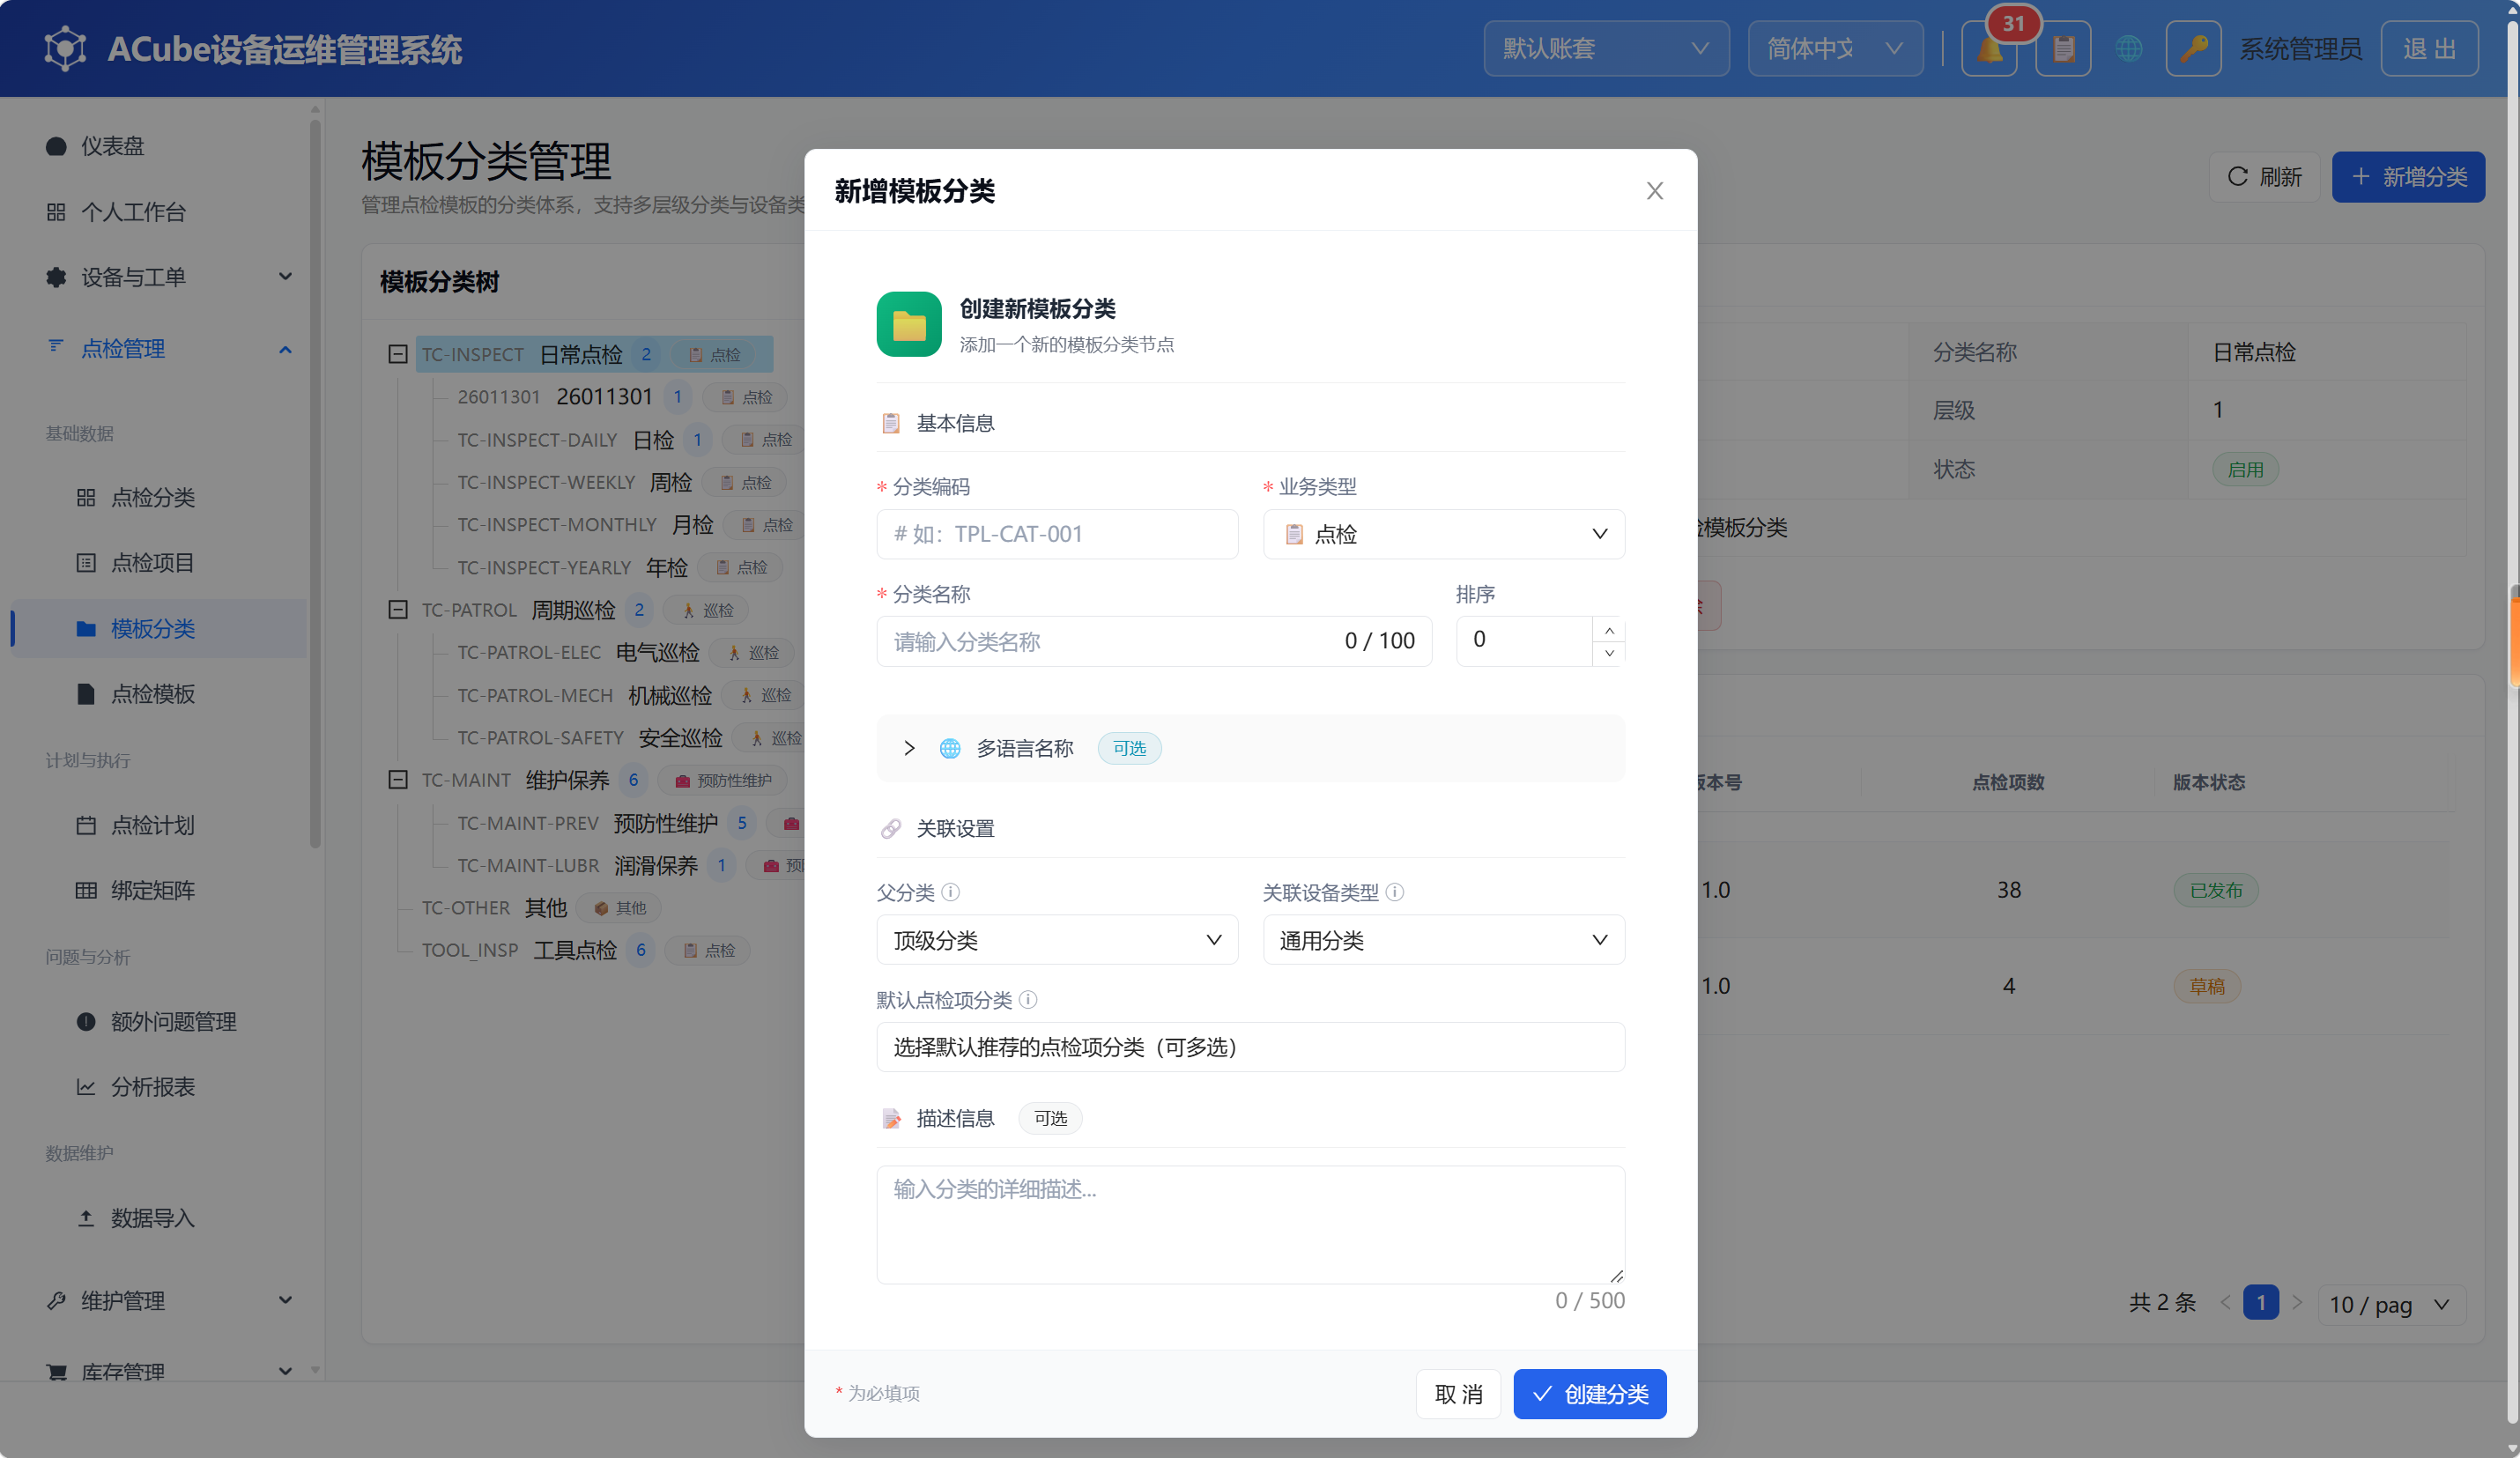Viewport: 2520px width, 1458px height.
Task: Click the 刷新 button
Action: (x=2264, y=177)
